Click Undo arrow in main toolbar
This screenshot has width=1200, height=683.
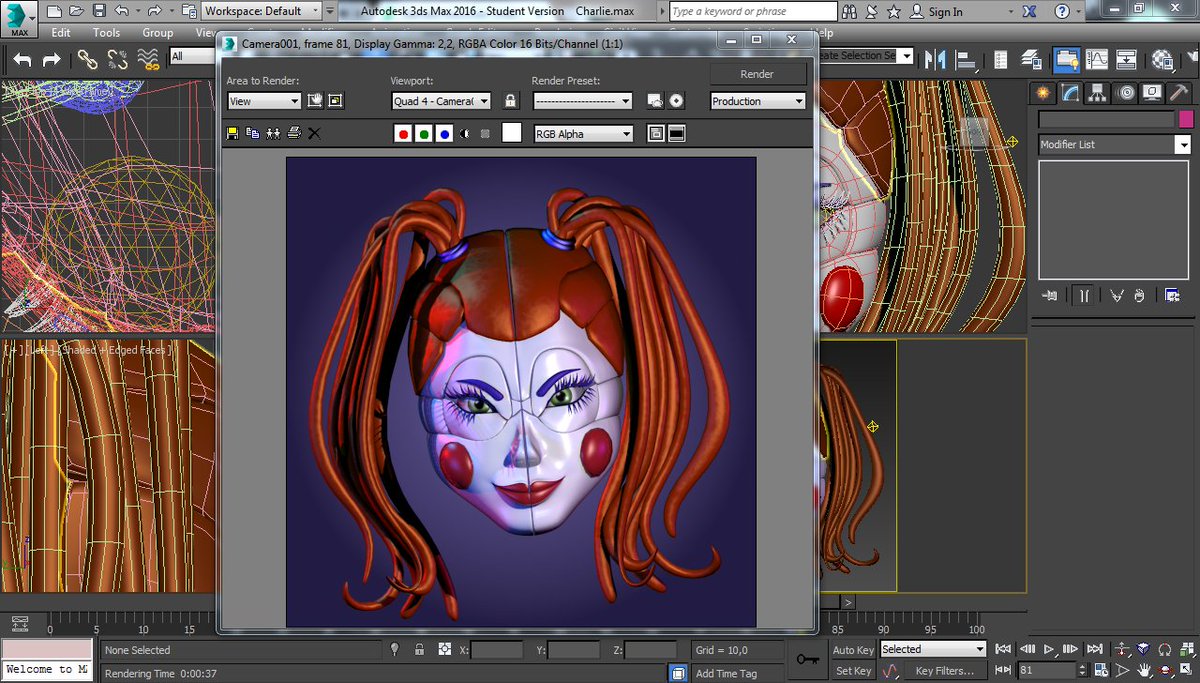coord(22,60)
